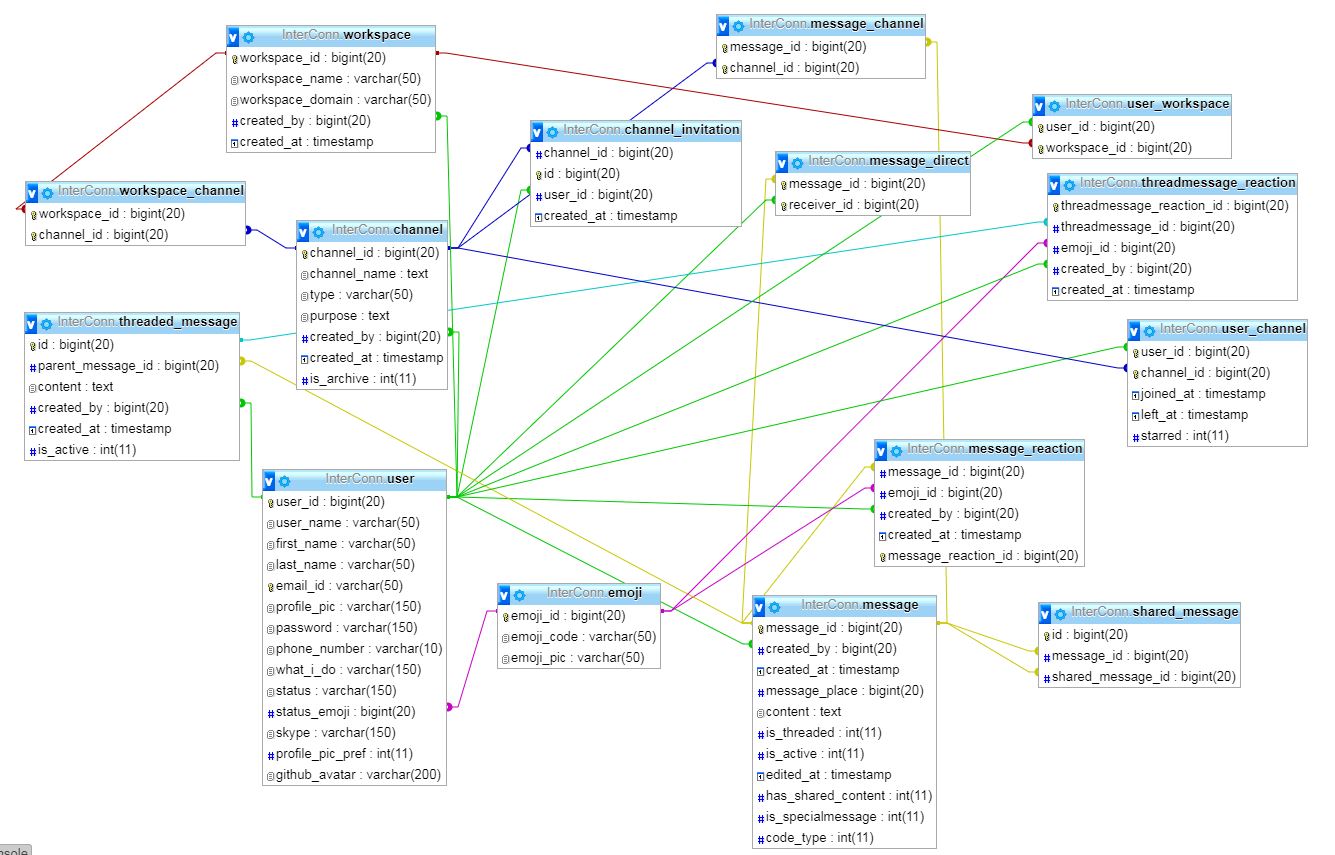This screenshot has height=855, width=1335.
Task: Collapse the emoji table with its V toggle
Action: coord(504,595)
